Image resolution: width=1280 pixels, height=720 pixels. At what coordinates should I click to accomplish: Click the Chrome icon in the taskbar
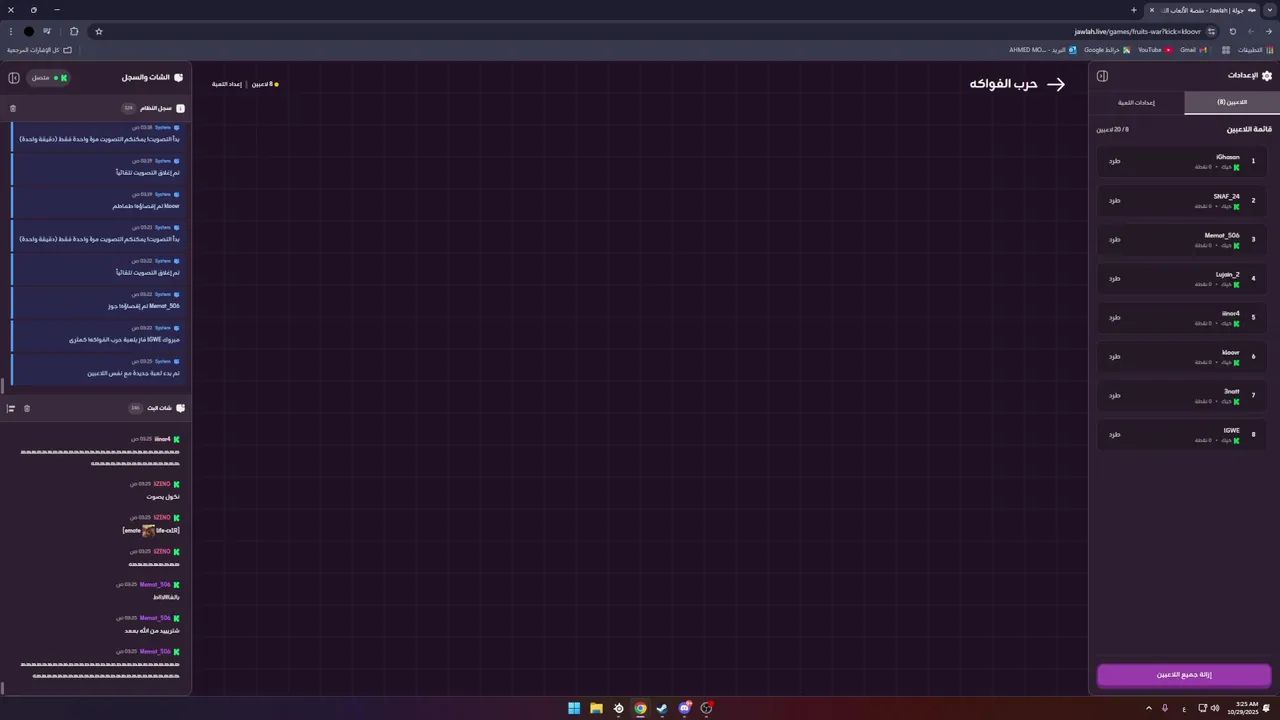pyautogui.click(x=640, y=708)
